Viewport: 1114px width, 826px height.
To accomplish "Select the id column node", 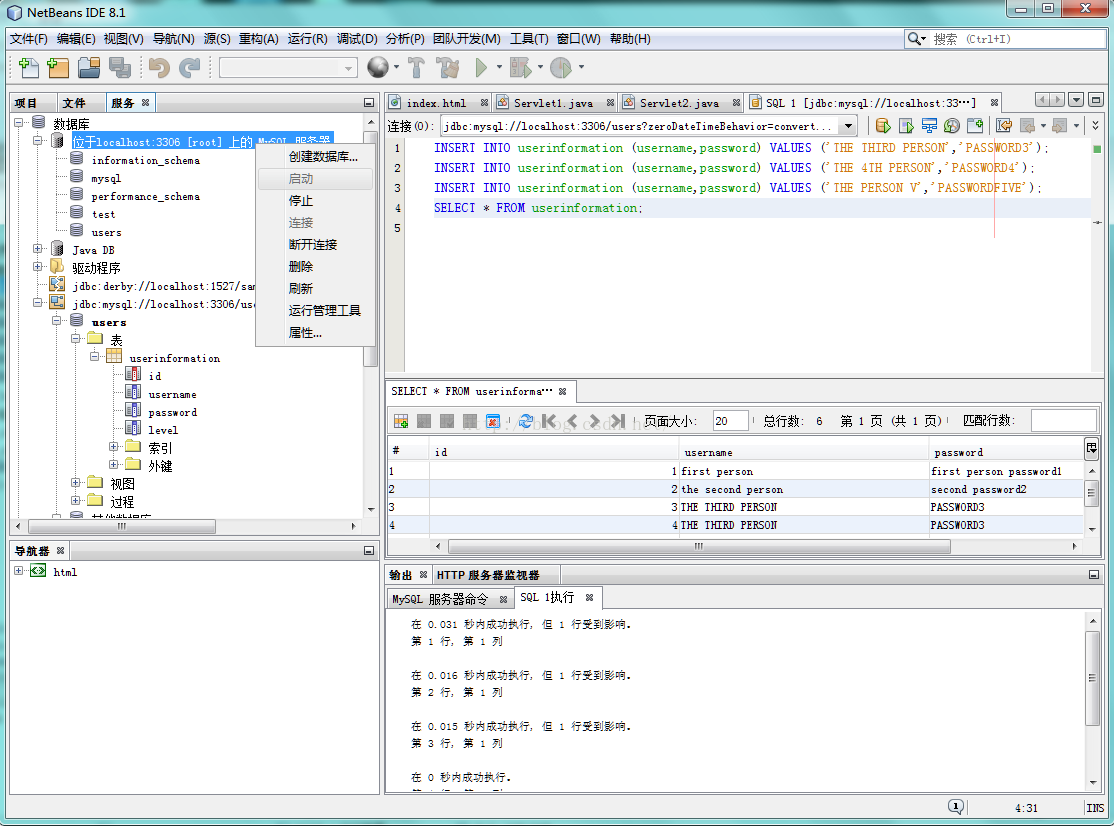I will click(x=154, y=376).
